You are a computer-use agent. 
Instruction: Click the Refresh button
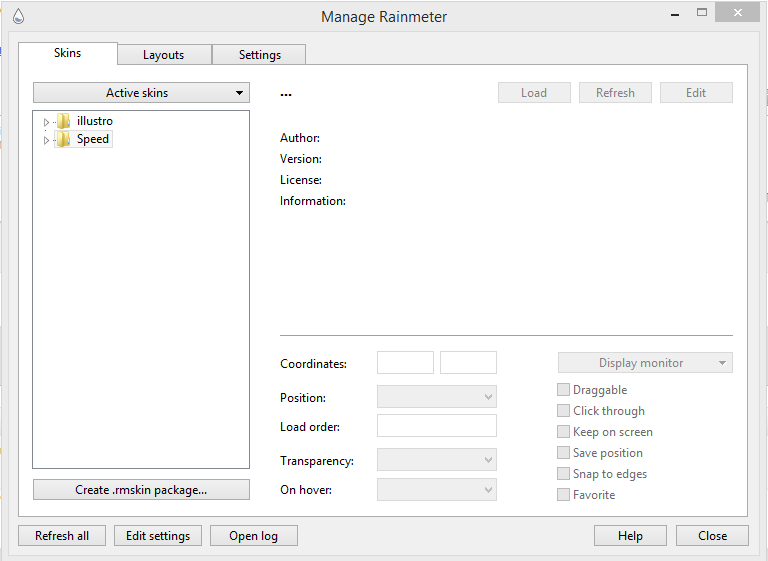pyautogui.click(x=615, y=93)
